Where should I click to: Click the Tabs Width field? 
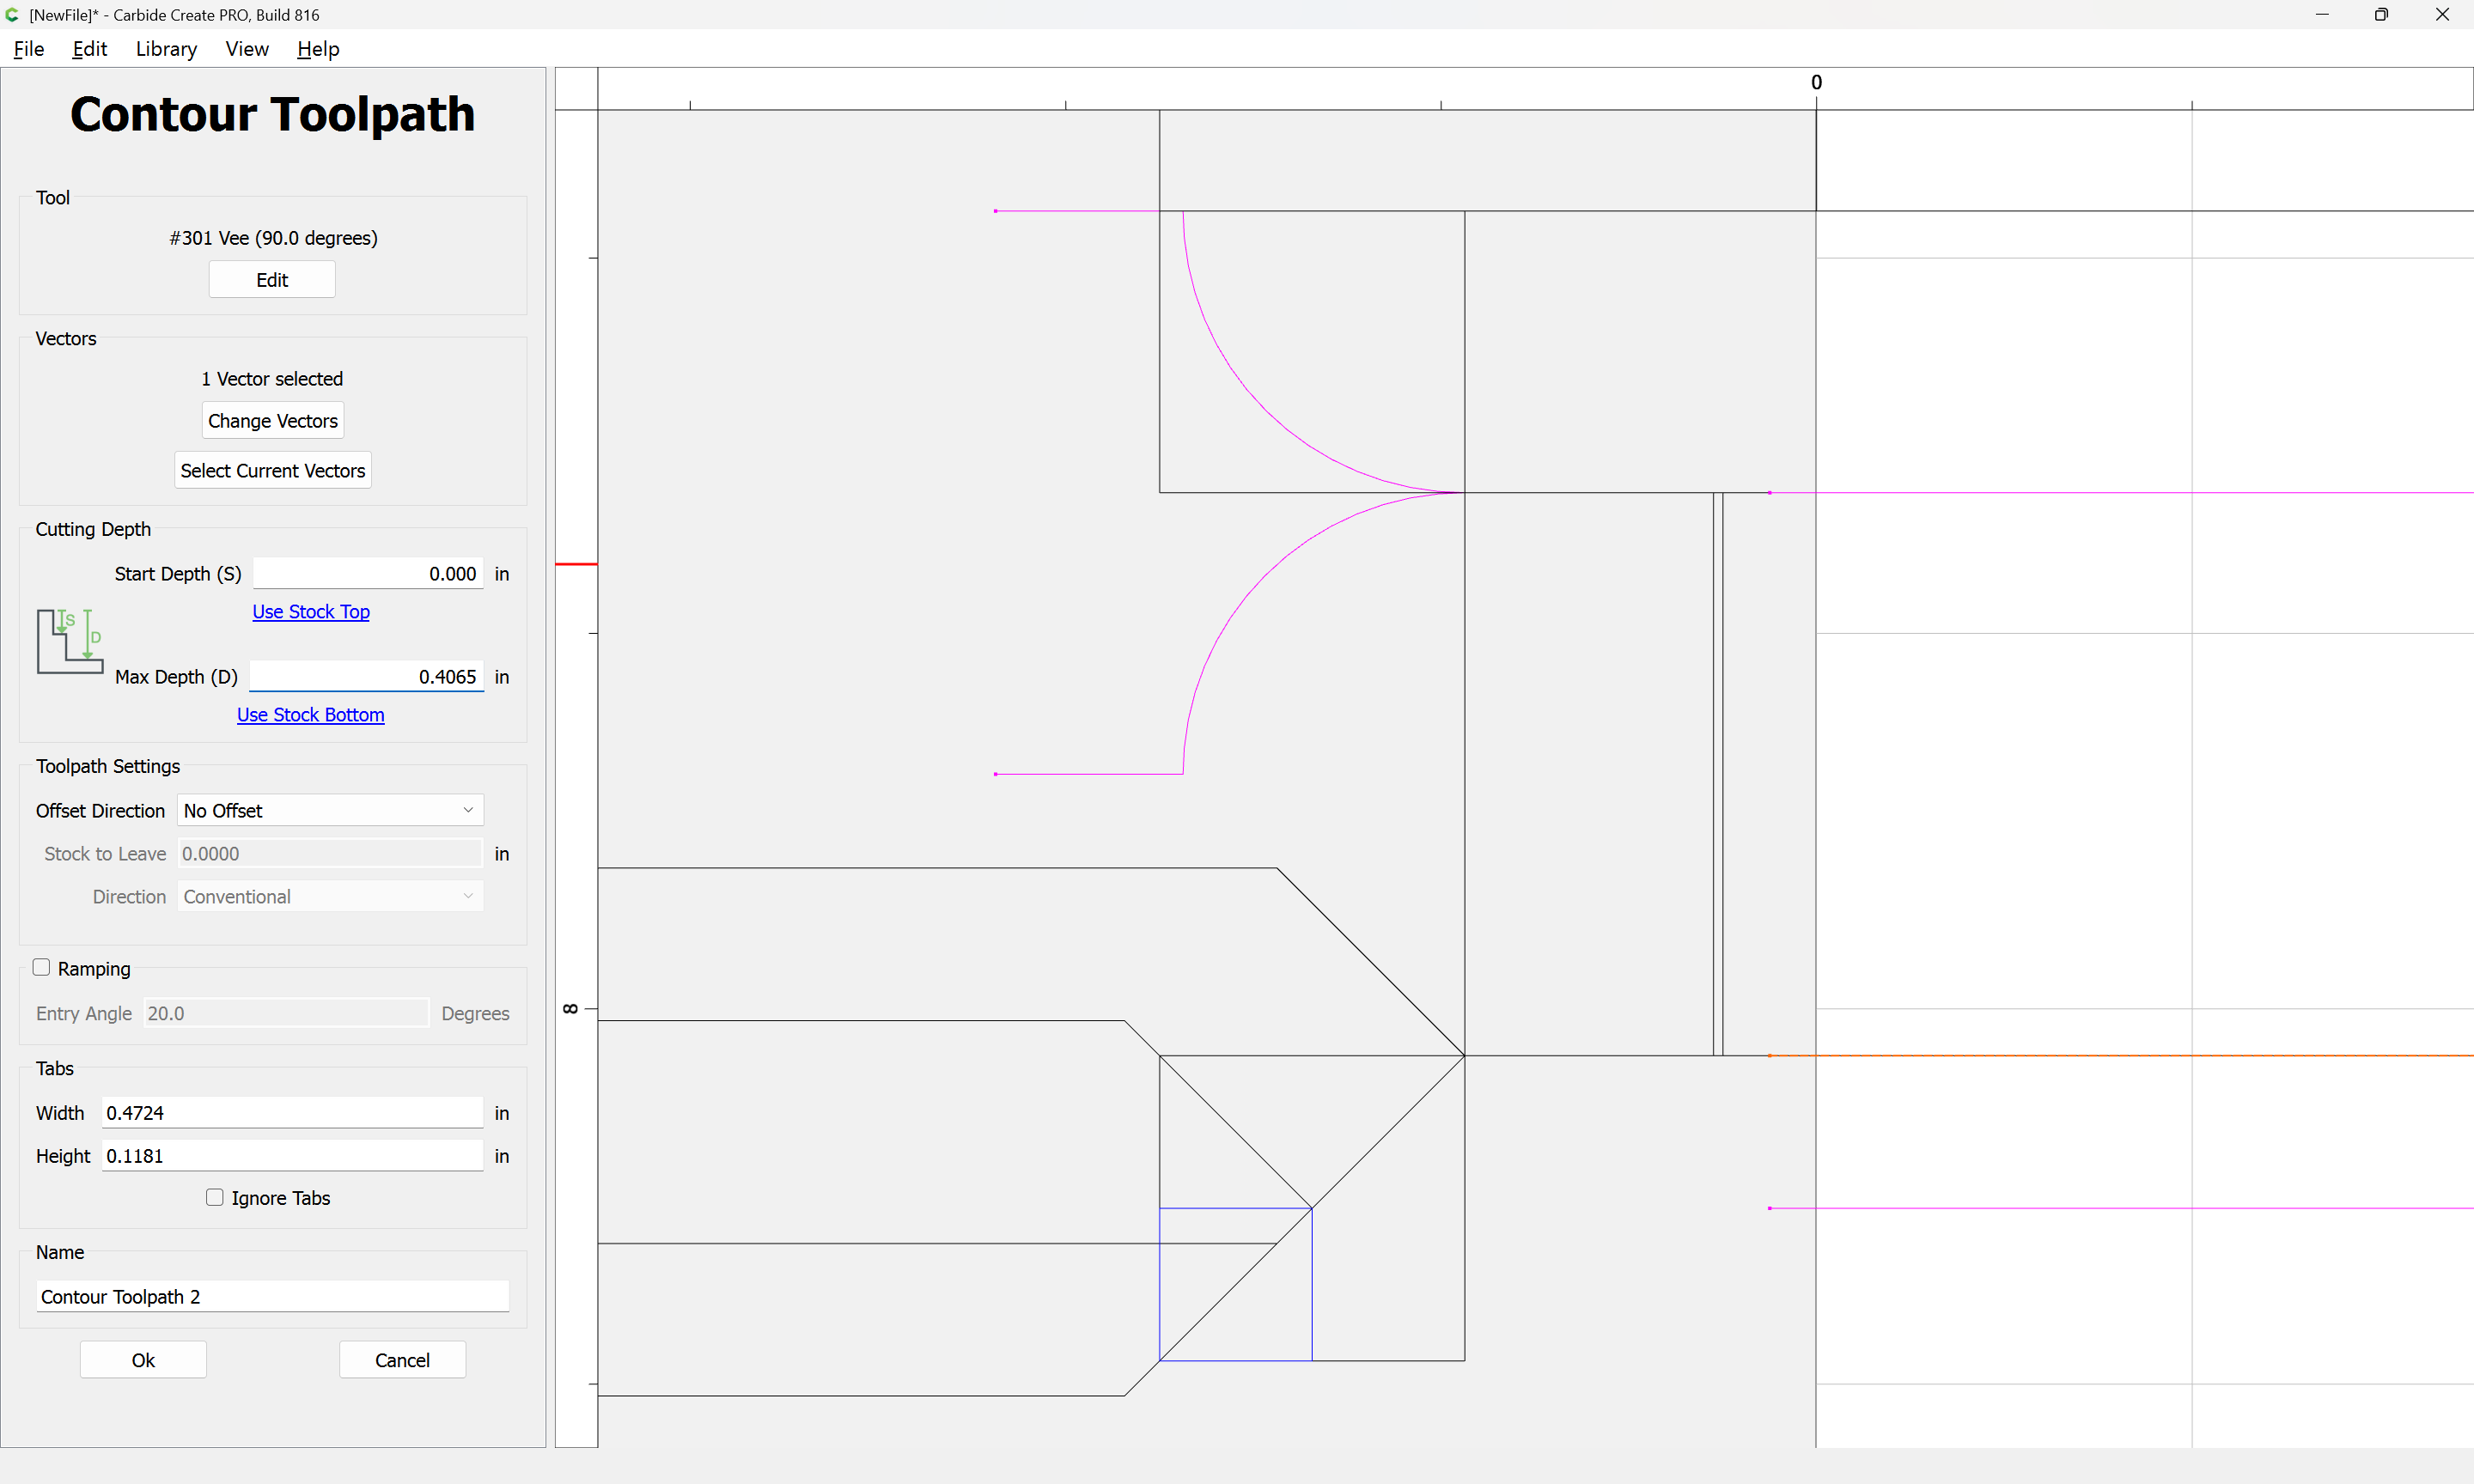pos(293,1113)
